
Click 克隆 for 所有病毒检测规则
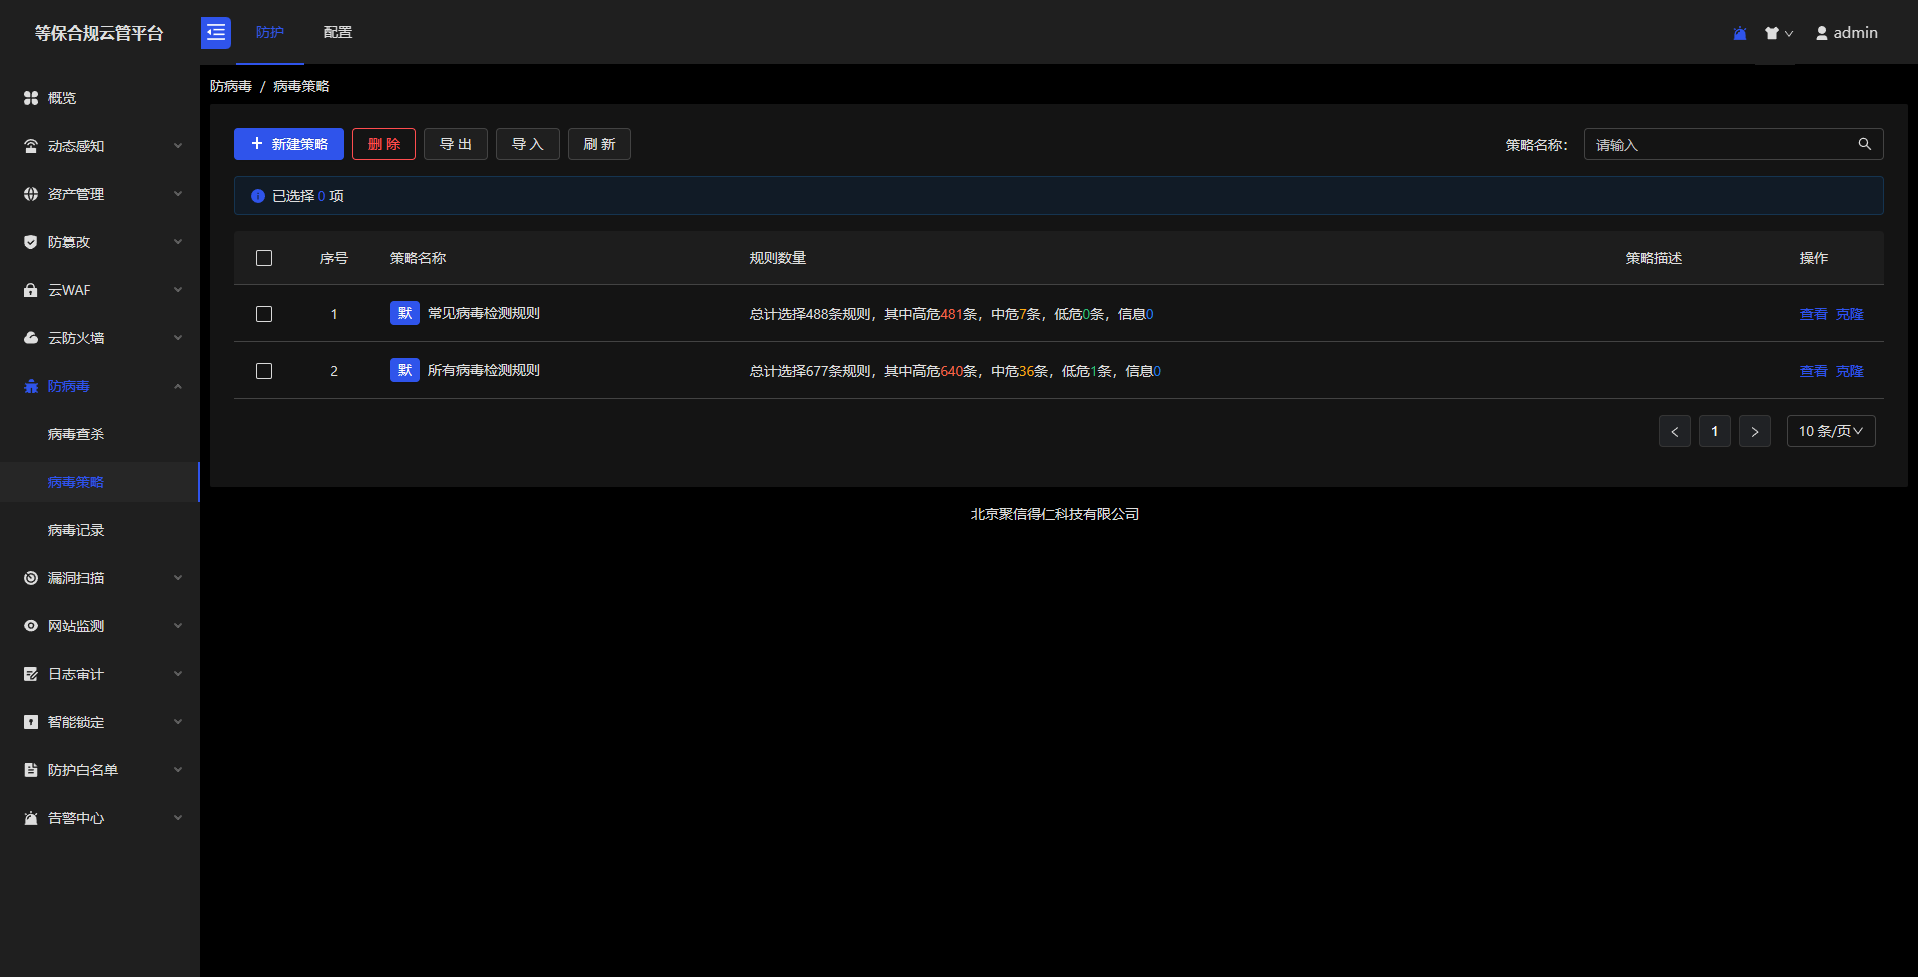[x=1849, y=371]
